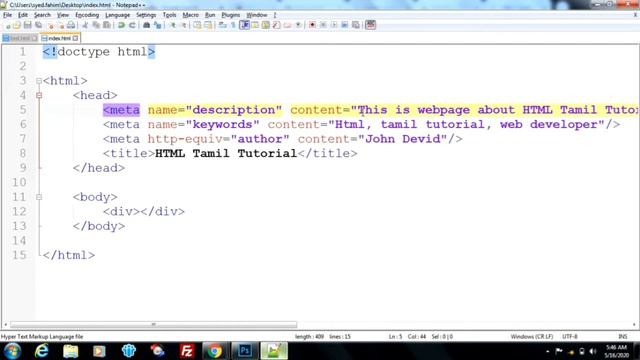
Task: Open EOL format menu Windows (CR LF)
Action: click(x=532, y=337)
